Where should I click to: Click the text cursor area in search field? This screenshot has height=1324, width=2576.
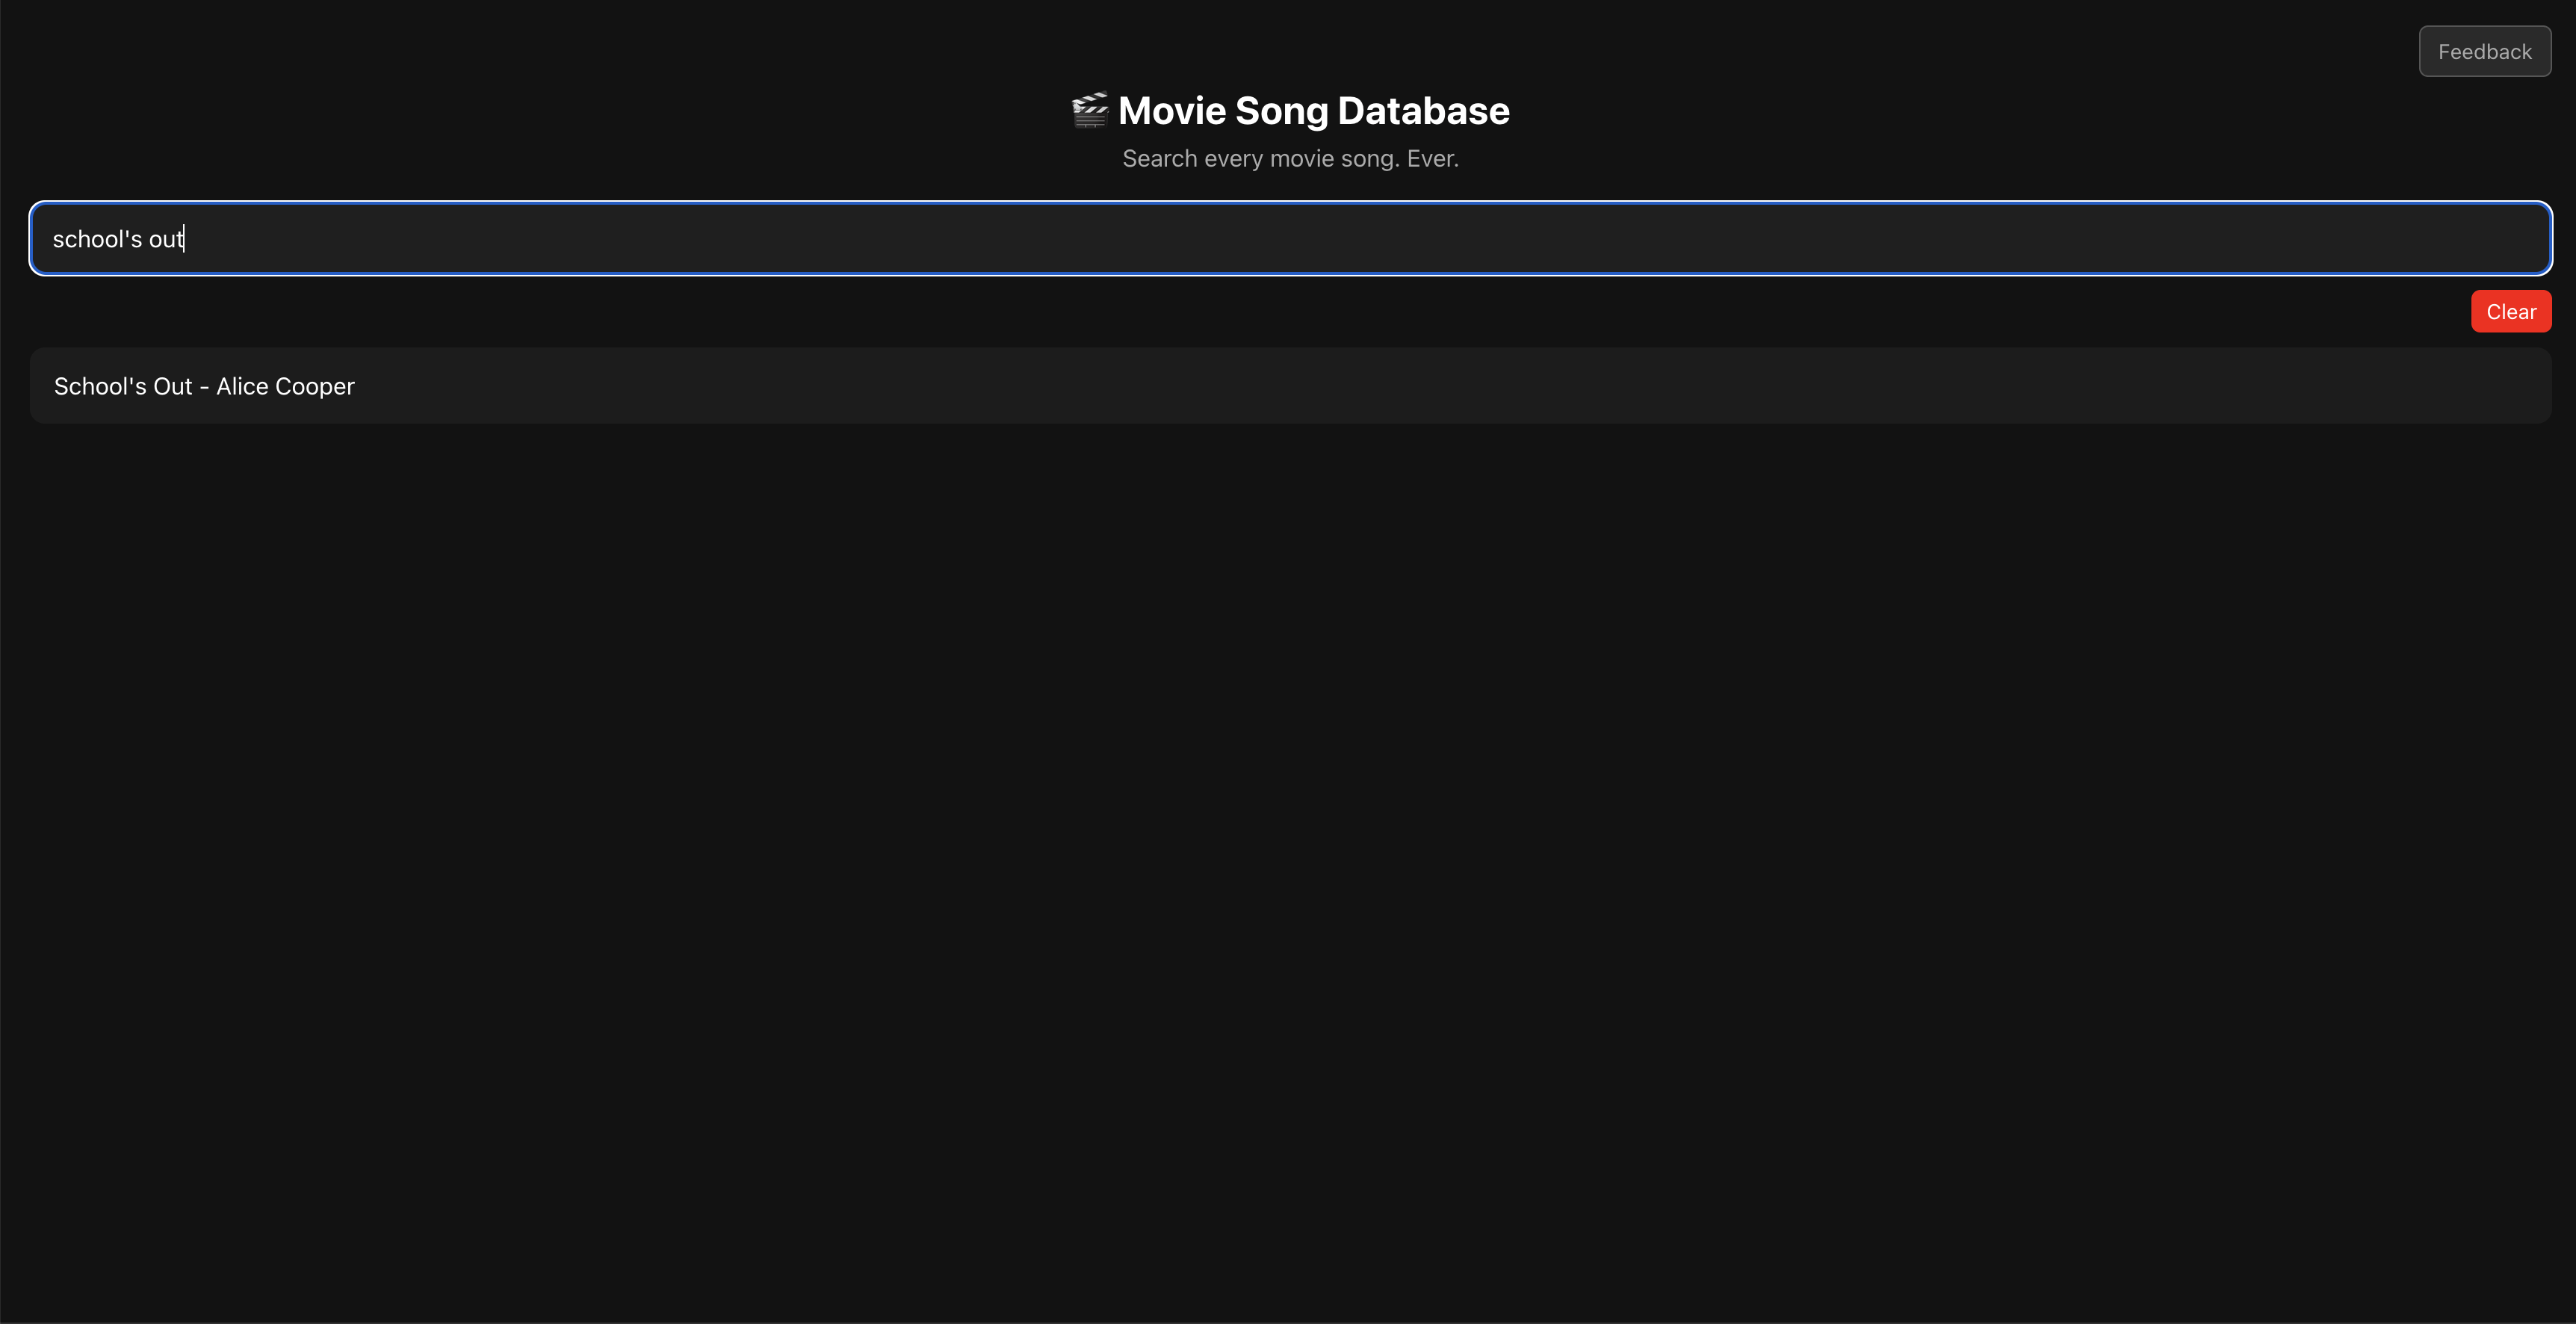click(190, 238)
